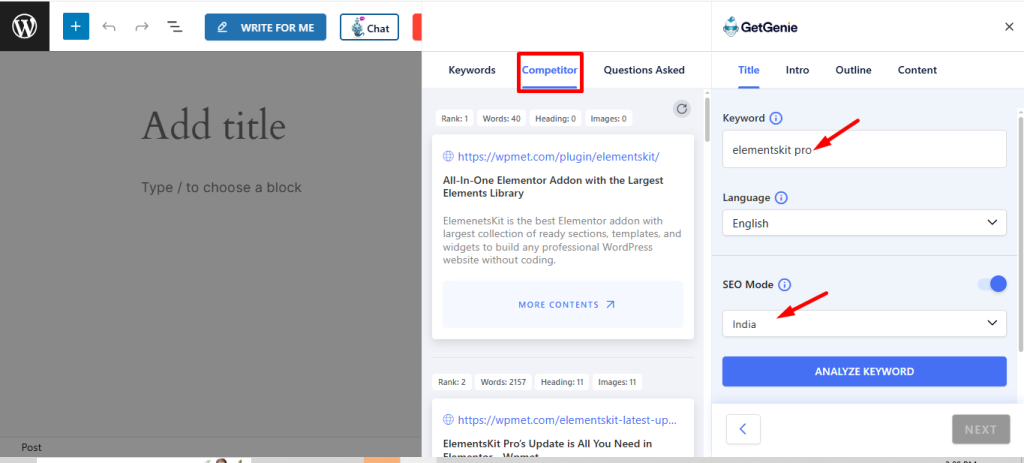Click the 'Heading: 0' badge
This screenshot has width=1024, height=463.
(x=555, y=119)
